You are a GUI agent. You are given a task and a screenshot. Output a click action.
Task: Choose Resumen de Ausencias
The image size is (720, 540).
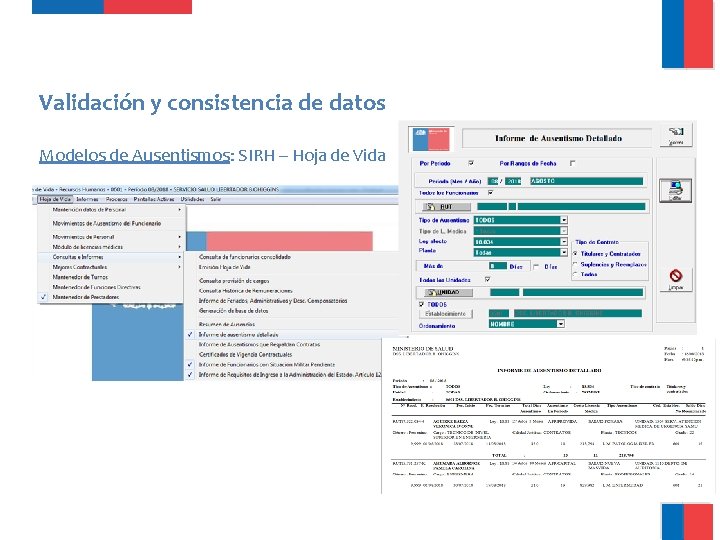click(x=227, y=324)
